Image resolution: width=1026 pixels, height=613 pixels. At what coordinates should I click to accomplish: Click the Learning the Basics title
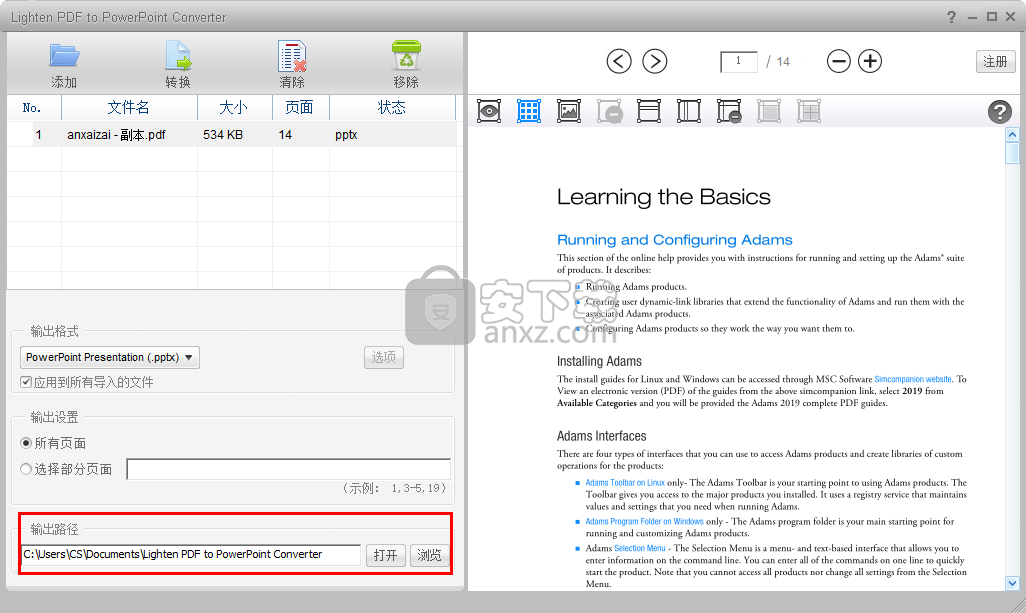coord(663,197)
